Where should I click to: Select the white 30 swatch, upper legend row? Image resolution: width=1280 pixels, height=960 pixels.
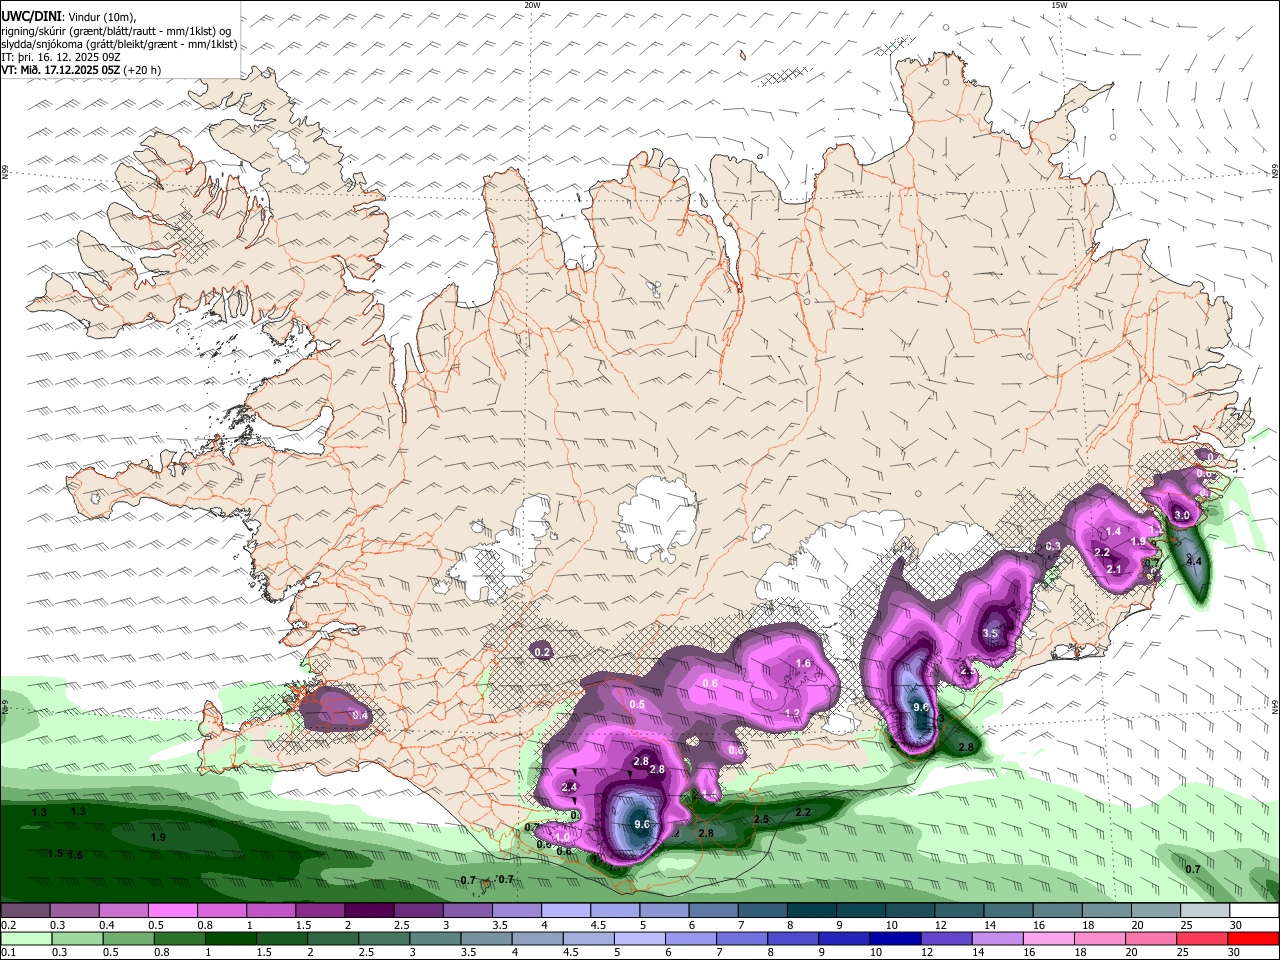(x=1253, y=911)
